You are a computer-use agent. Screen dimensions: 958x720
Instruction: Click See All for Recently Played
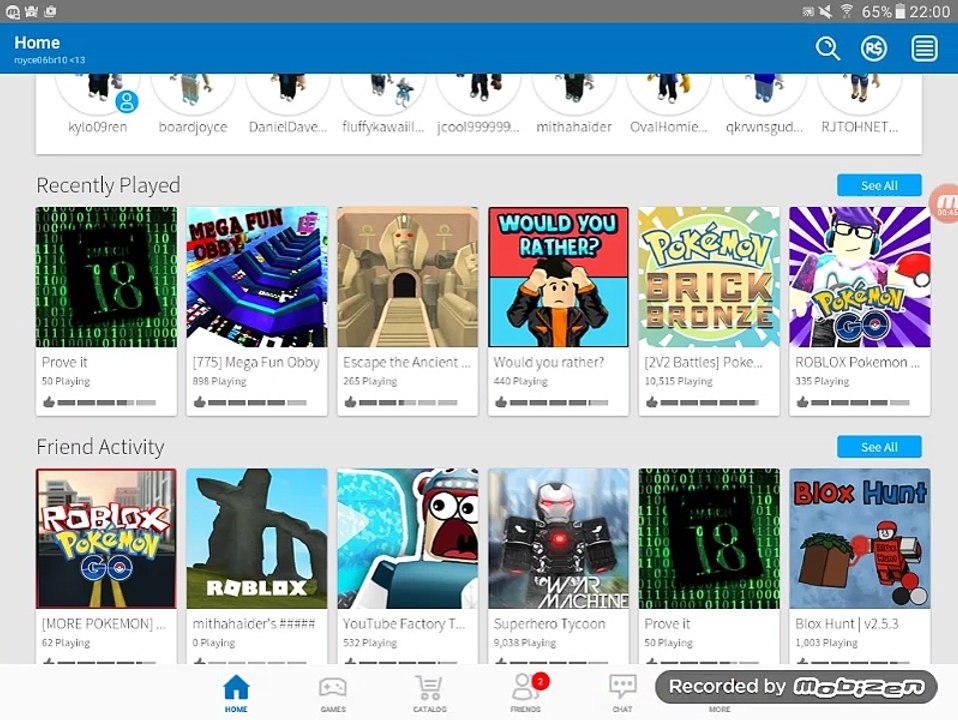[879, 185]
